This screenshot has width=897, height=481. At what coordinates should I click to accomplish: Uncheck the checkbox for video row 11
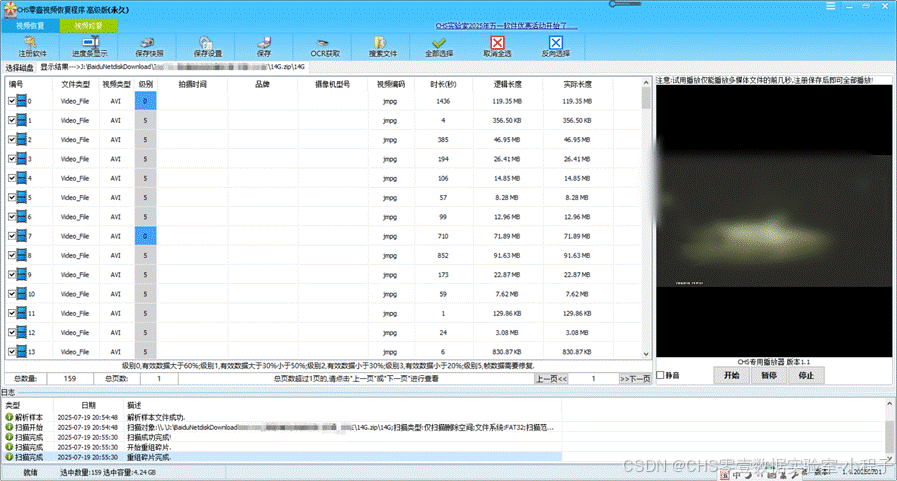[x=11, y=313]
